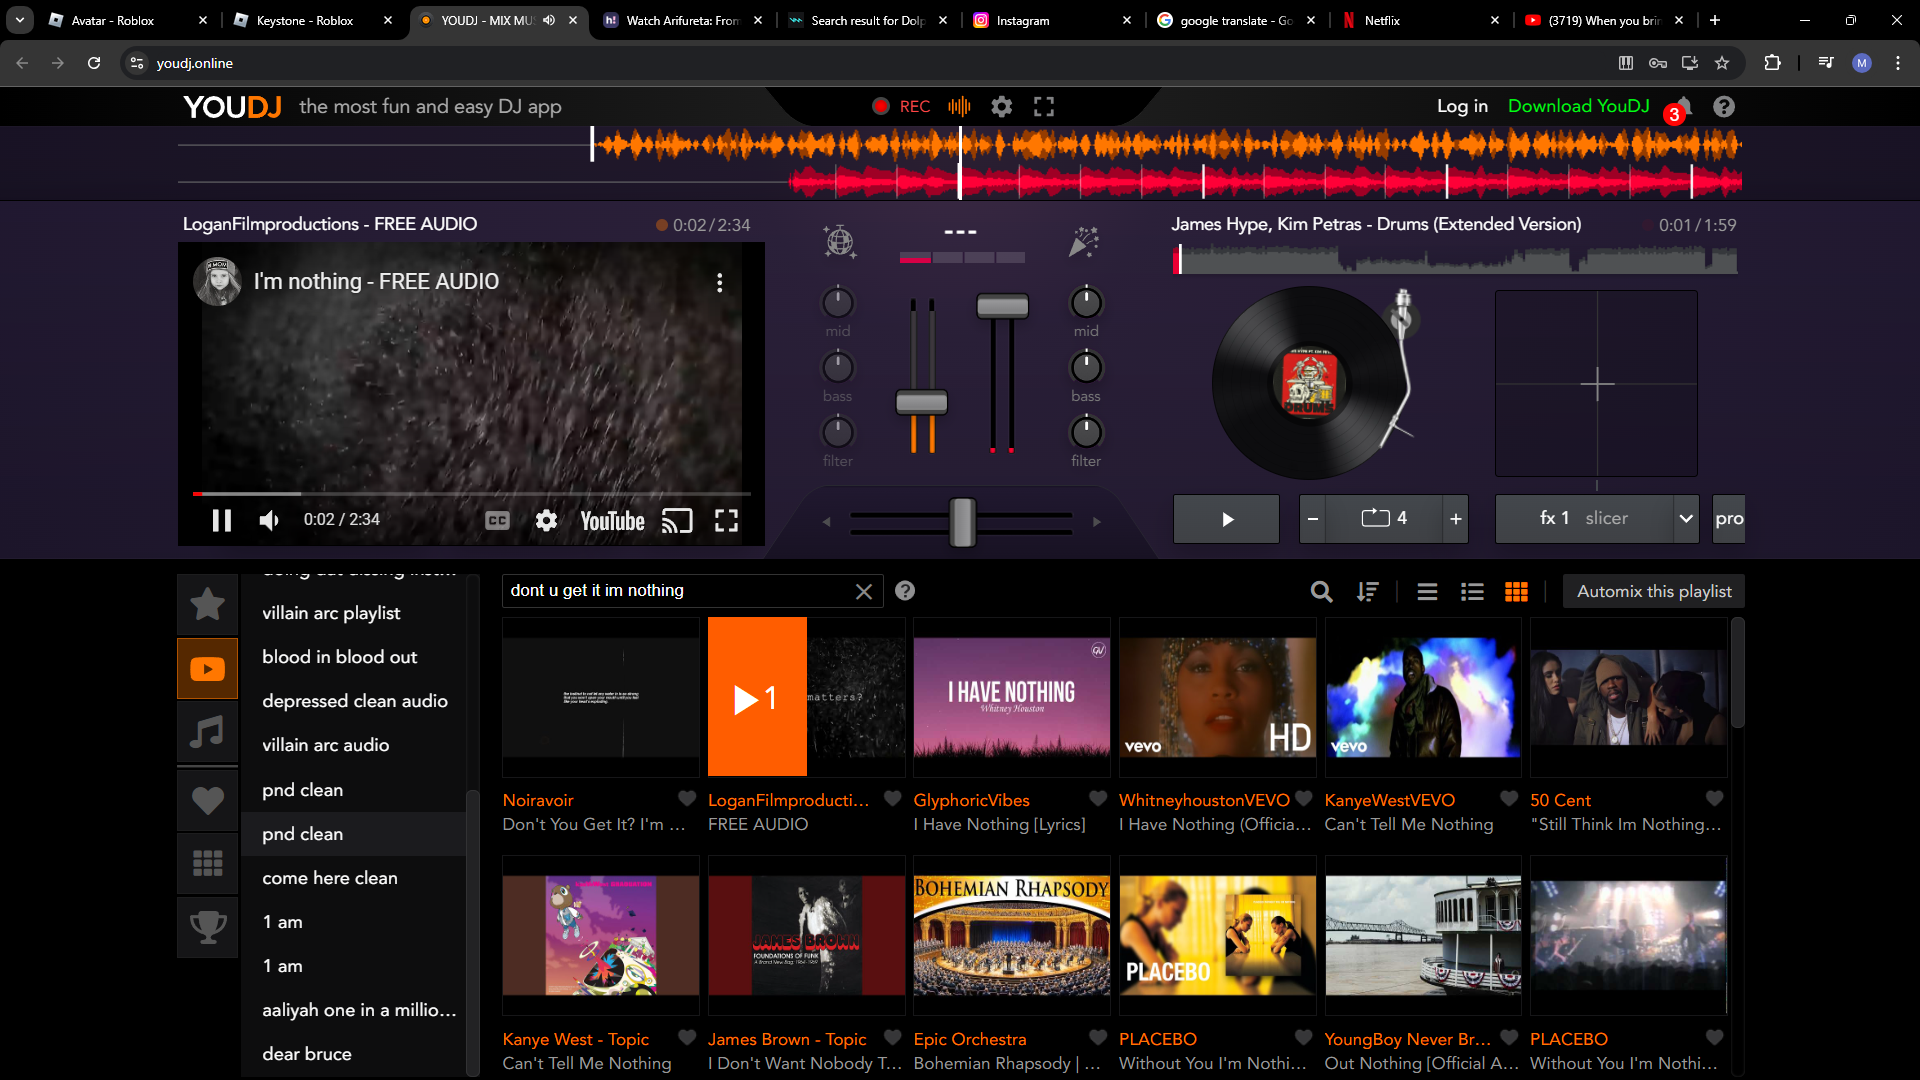Image resolution: width=1920 pixels, height=1080 pixels.
Task: Open YouTube player settings gear
Action: [546, 520]
